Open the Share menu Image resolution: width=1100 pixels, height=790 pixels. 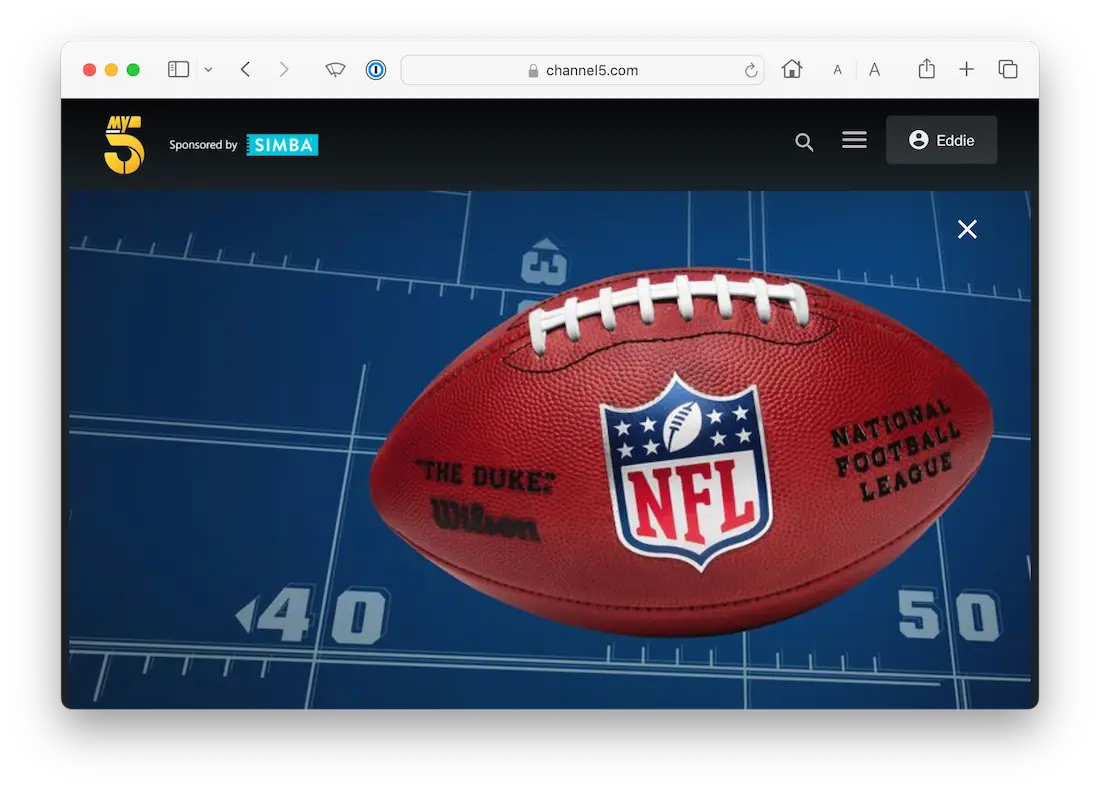tap(927, 68)
